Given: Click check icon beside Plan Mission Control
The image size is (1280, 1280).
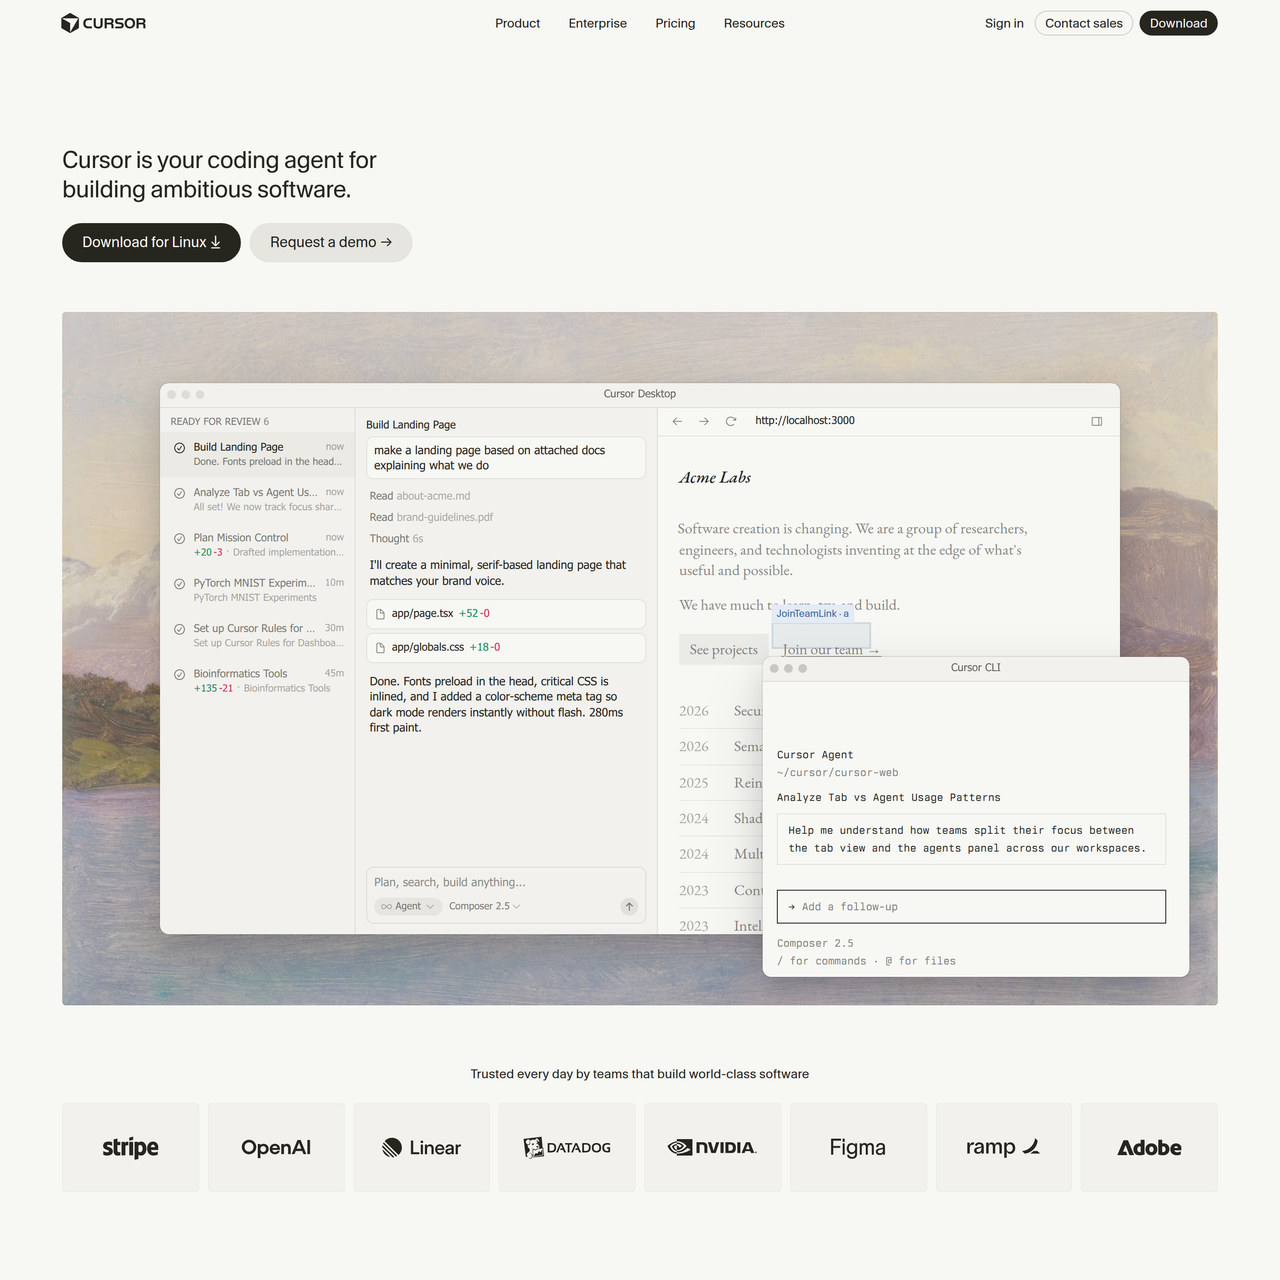Looking at the screenshot, I should click(180, 538).
